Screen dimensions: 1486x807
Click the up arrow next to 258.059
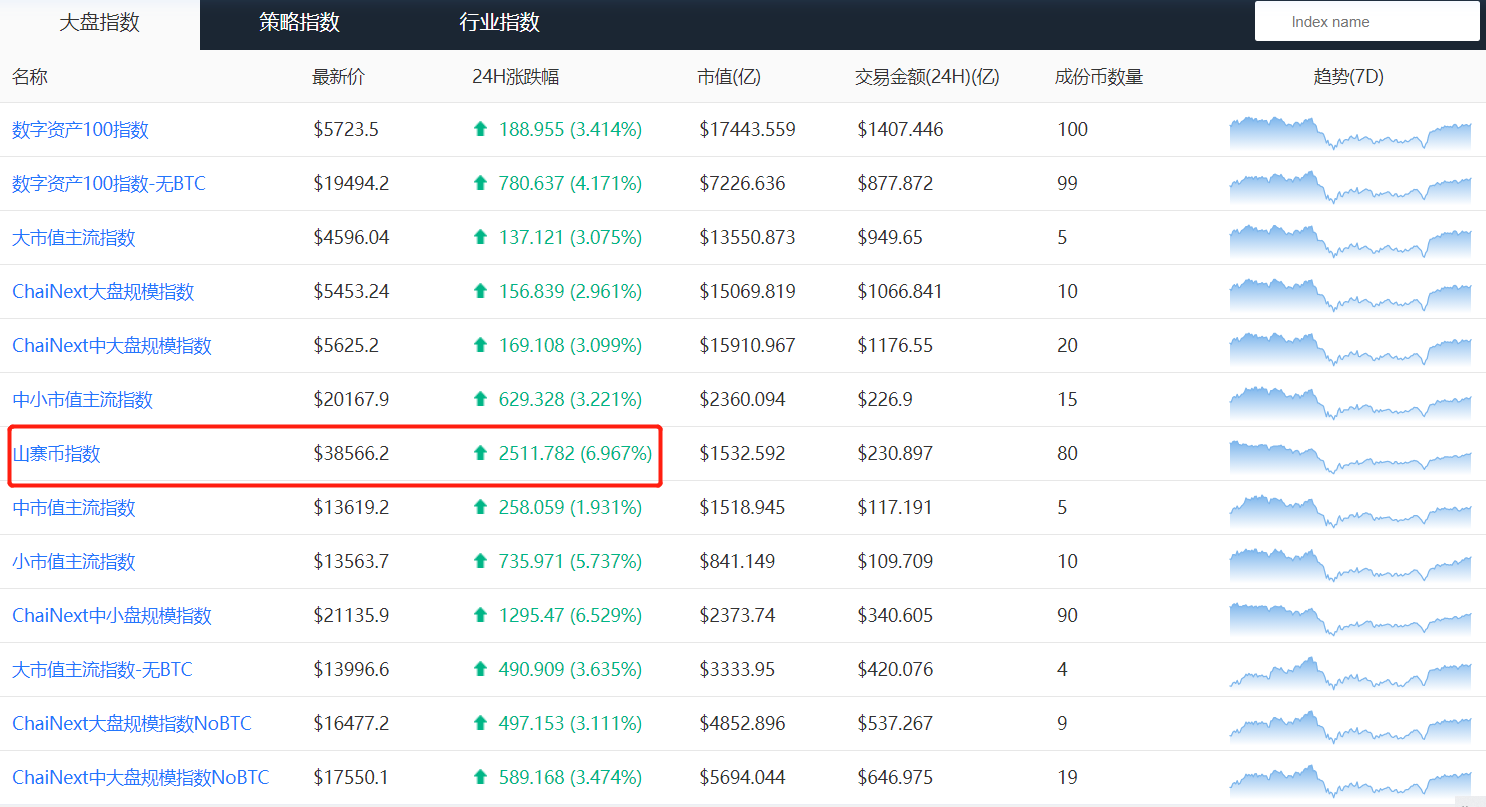point(481,507)
